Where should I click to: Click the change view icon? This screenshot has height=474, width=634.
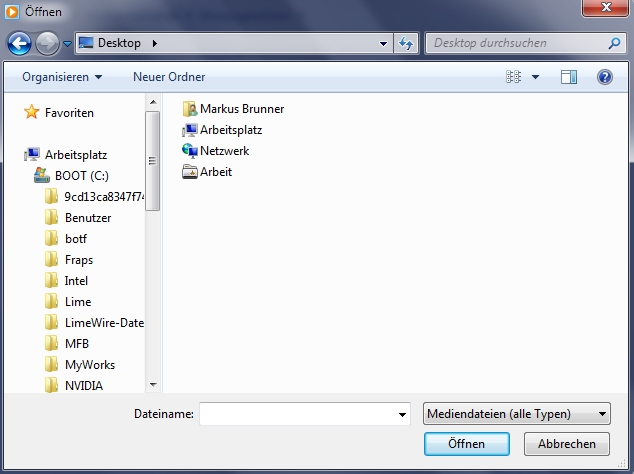tap(514, 77)
